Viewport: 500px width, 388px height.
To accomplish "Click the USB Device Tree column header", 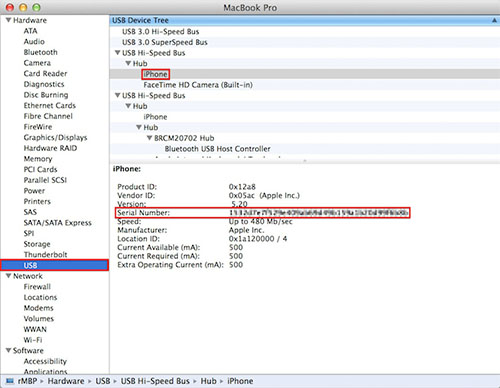I will [305, 20].
